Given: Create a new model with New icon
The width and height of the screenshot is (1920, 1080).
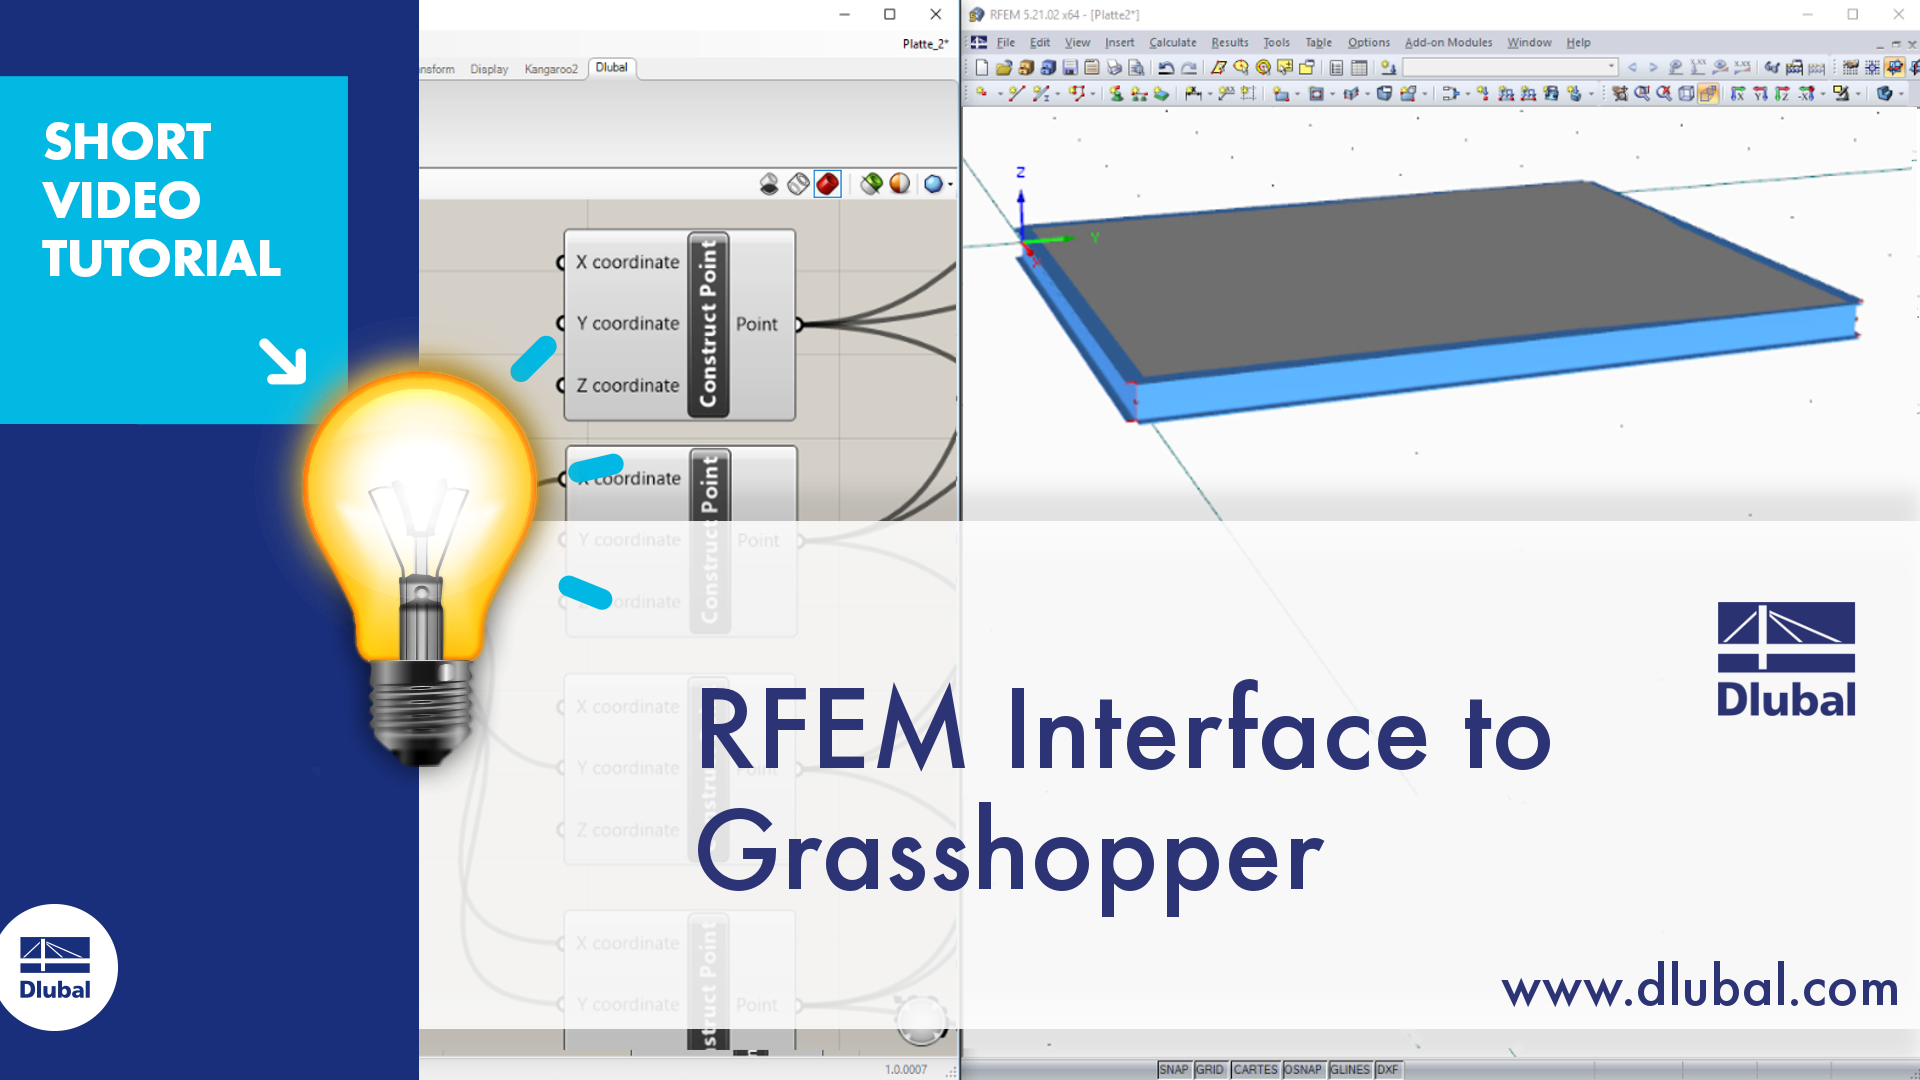Looking at the screenshot, I should [982, 68].
